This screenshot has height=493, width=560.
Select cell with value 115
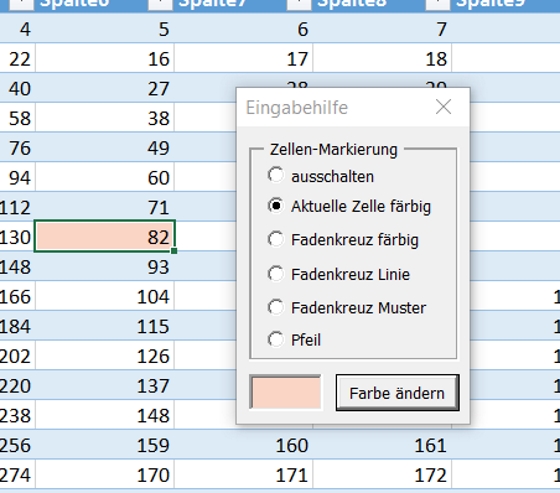click(x=105, y=325)
